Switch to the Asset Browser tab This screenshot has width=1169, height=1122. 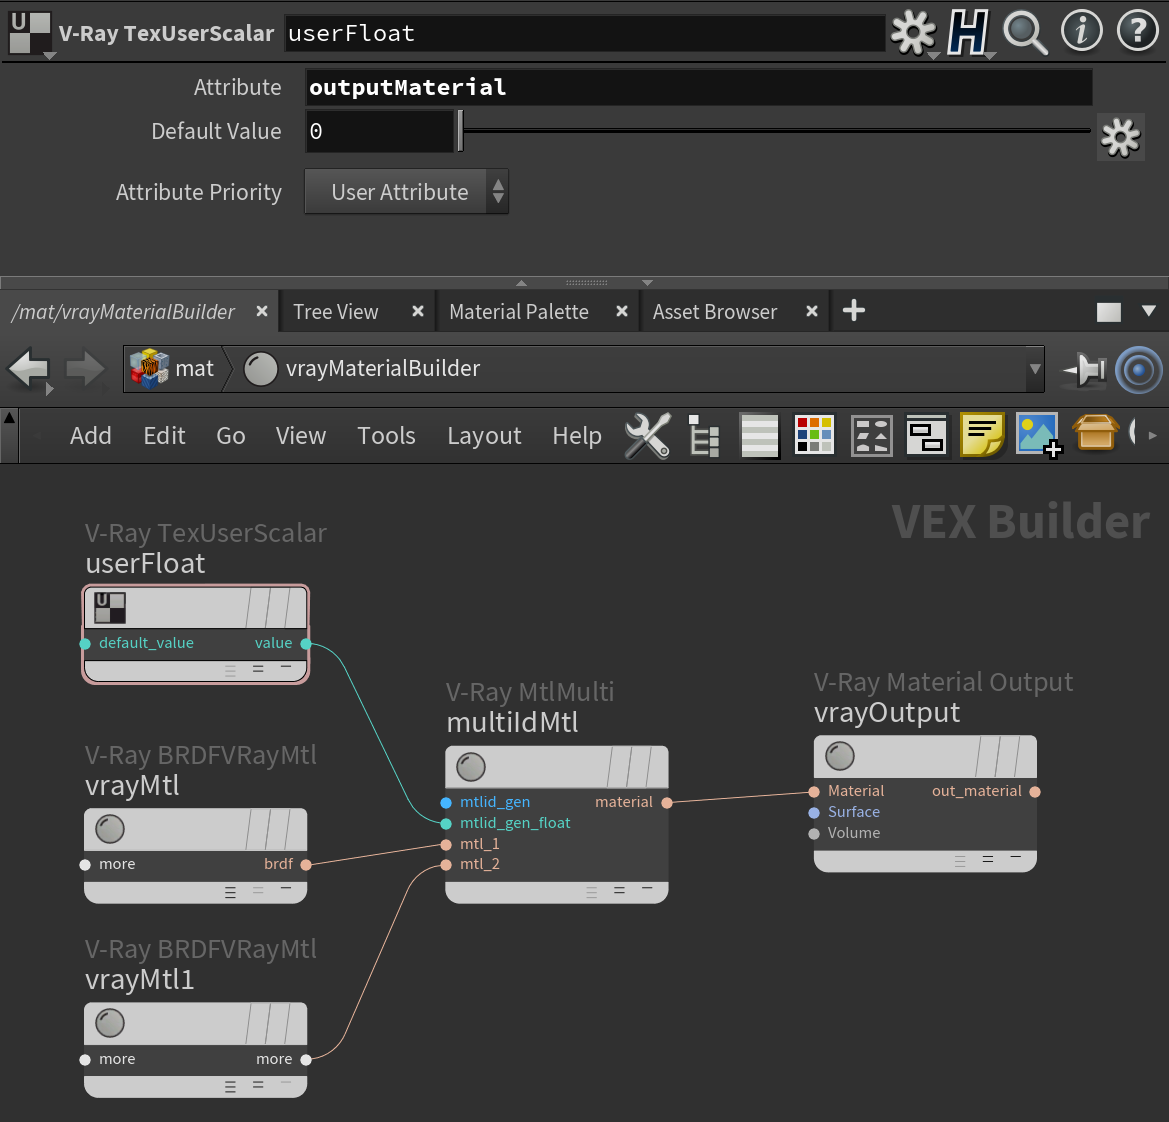[715, 312]
